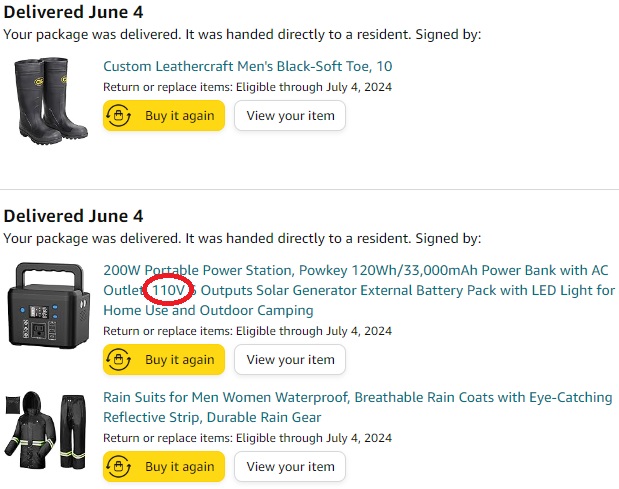Click boots return eligibility July 4 text
The height and width of the screenshot is (489, 619).
click(x=248, y=87)
